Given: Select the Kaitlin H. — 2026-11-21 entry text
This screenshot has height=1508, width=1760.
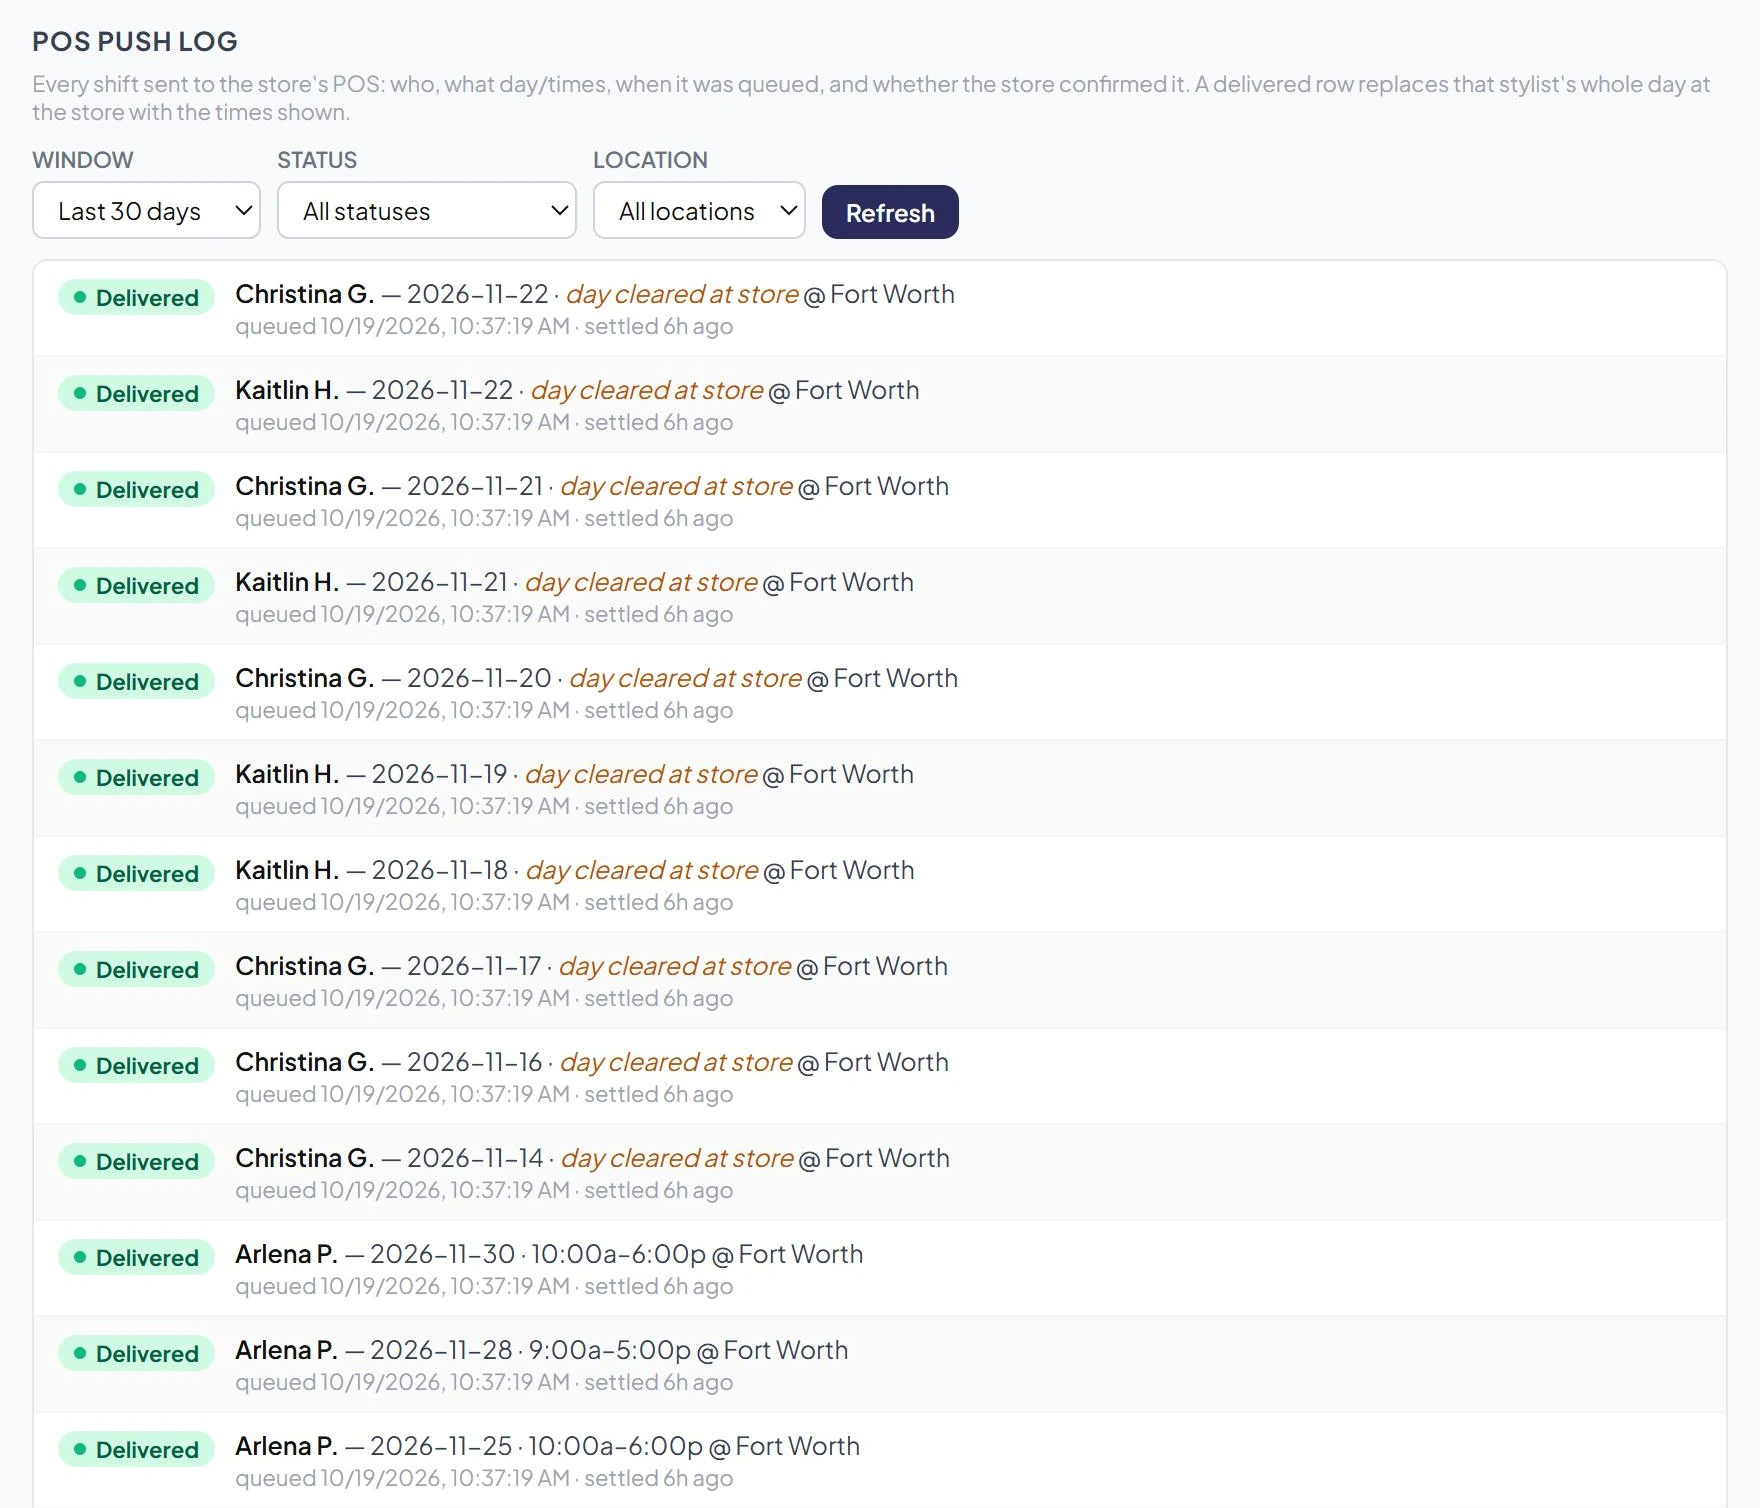Looking at the screenshot, I should 574,583.
